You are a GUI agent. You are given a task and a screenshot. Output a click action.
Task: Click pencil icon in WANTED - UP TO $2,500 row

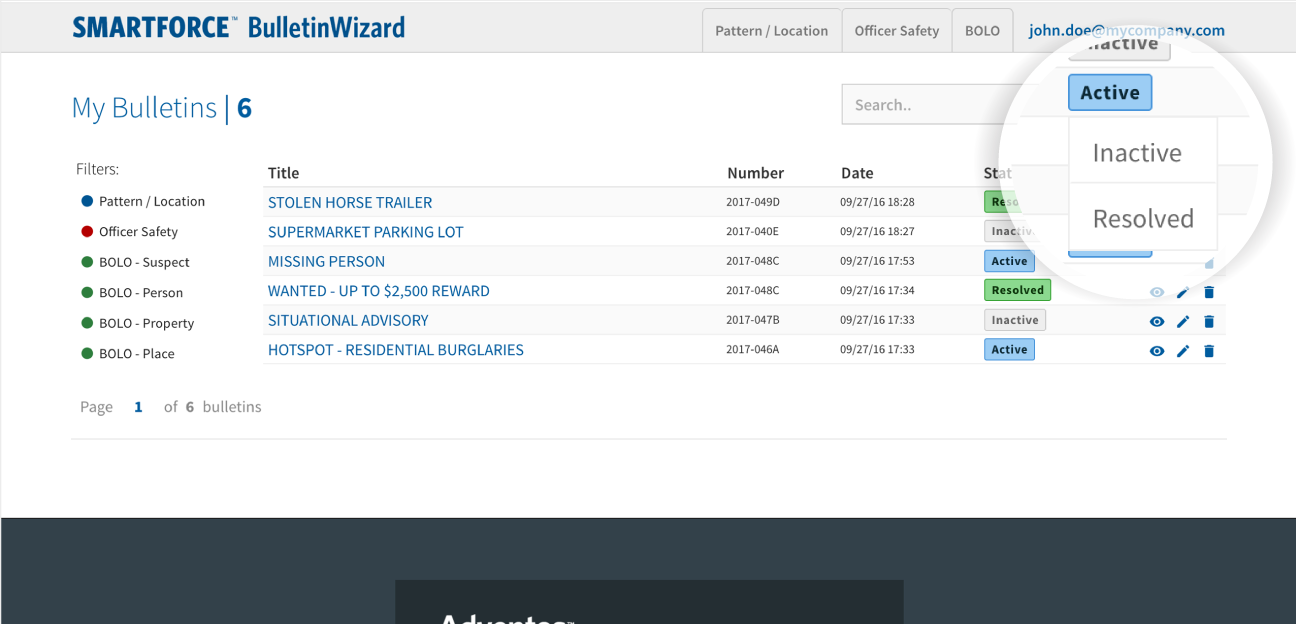(1183, 292)
